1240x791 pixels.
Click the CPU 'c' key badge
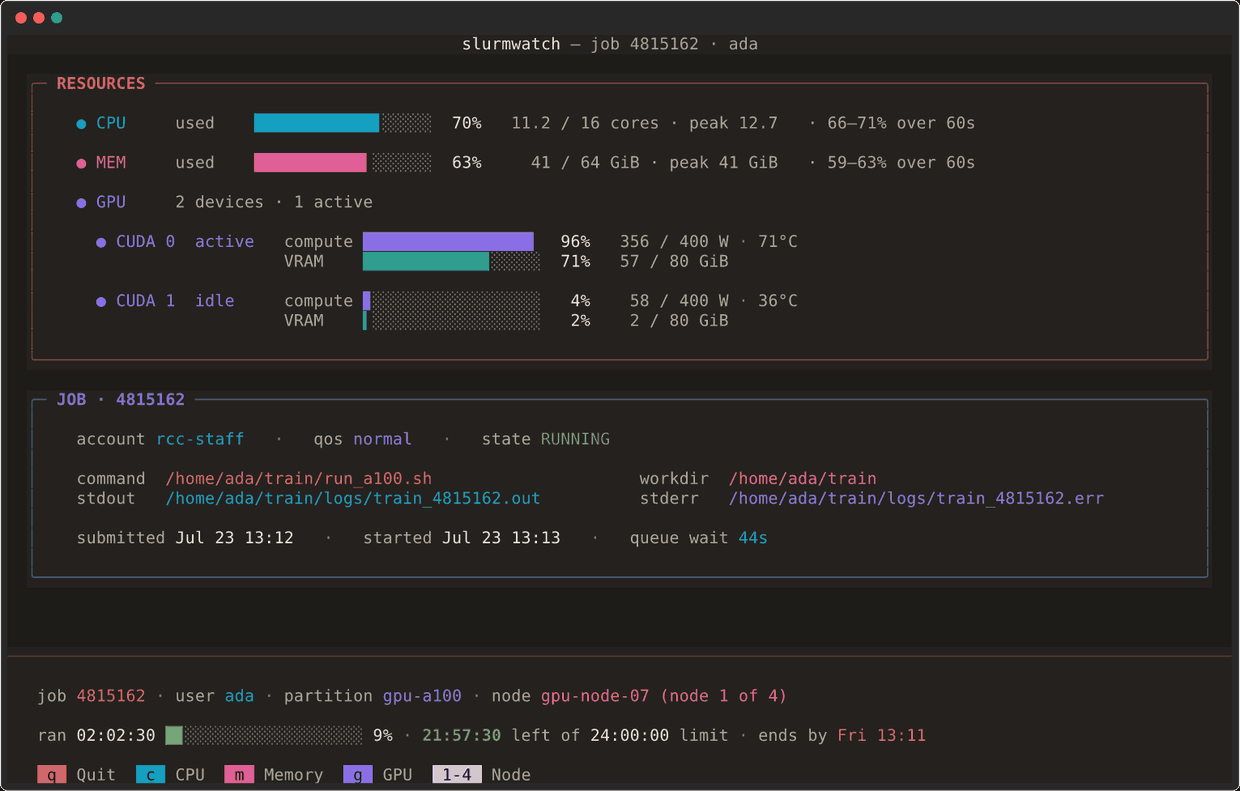(150, 774)
